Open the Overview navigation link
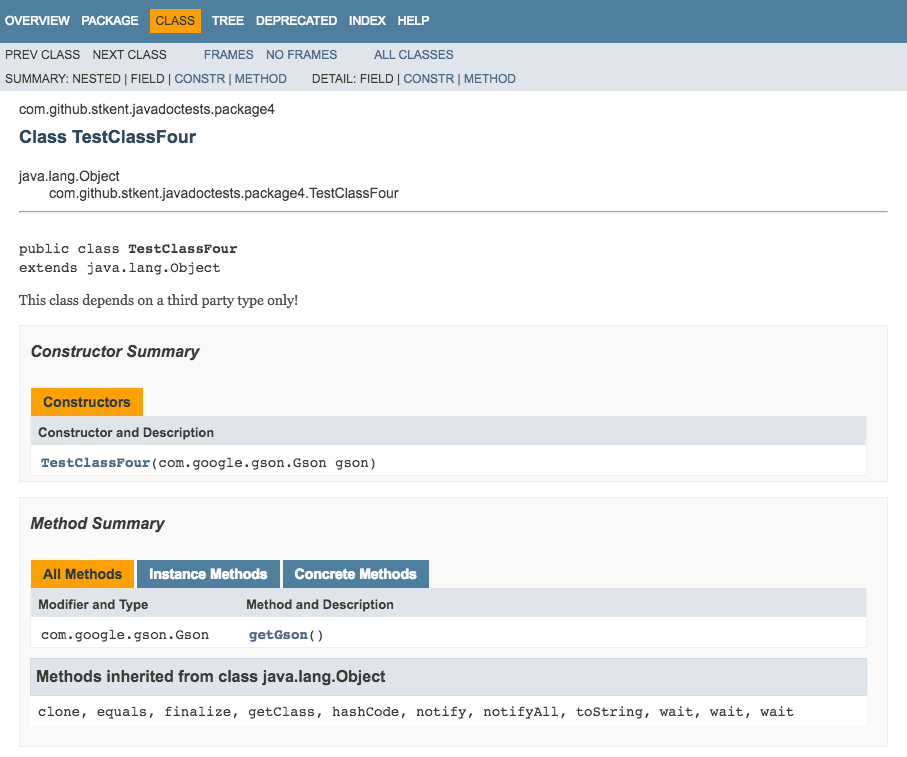This screenshot has height=757, width=907. [37, 21]
